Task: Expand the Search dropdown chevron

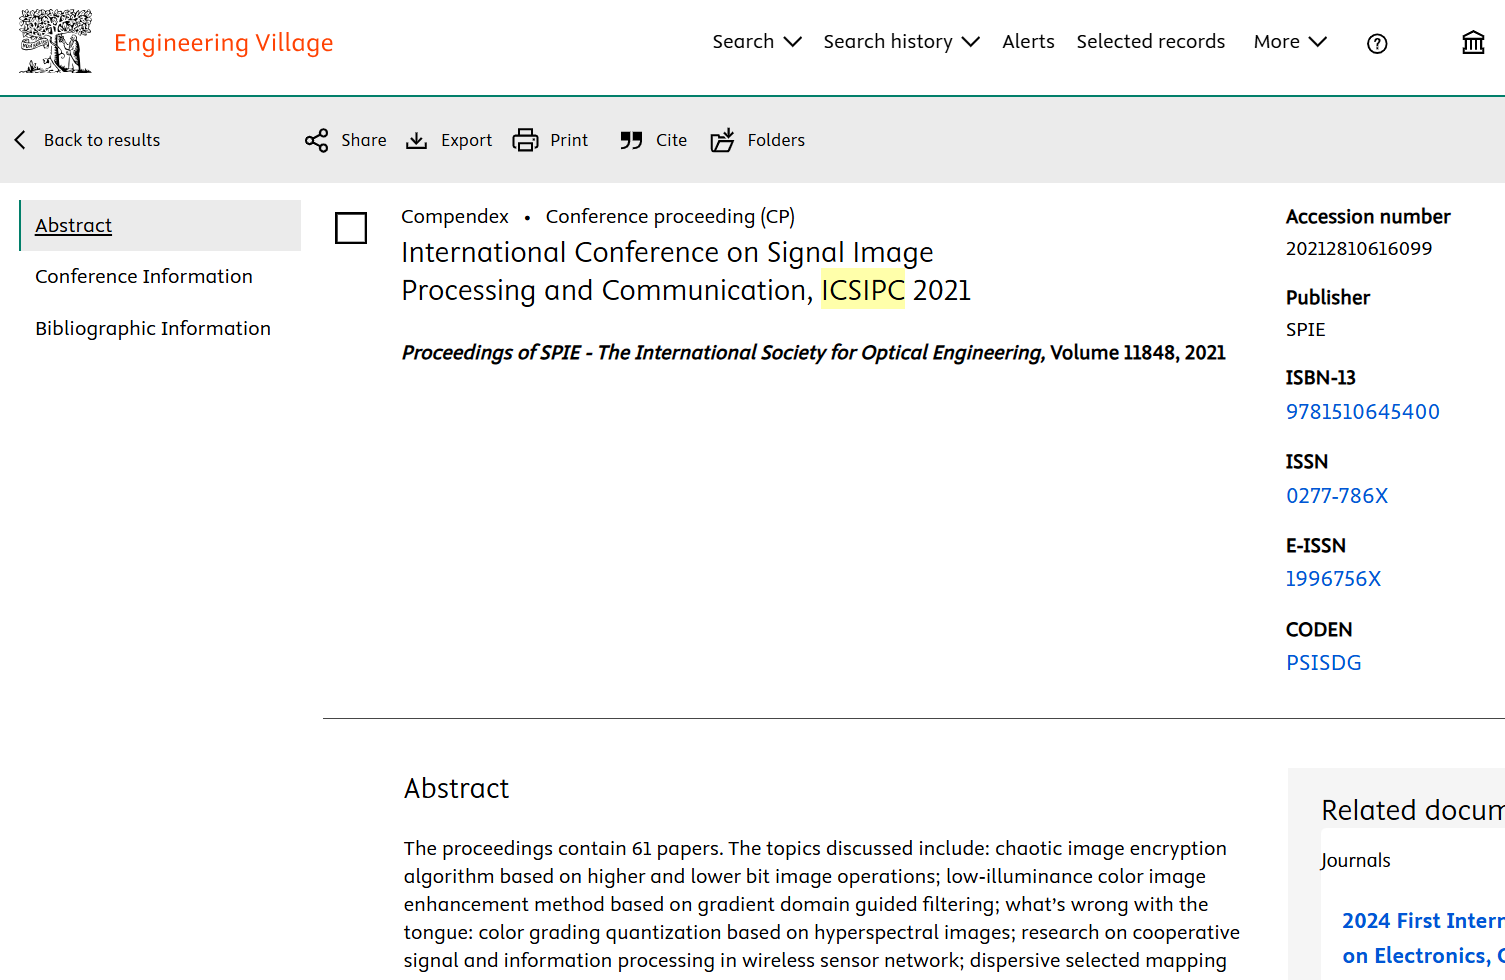Action: [793, 42]
